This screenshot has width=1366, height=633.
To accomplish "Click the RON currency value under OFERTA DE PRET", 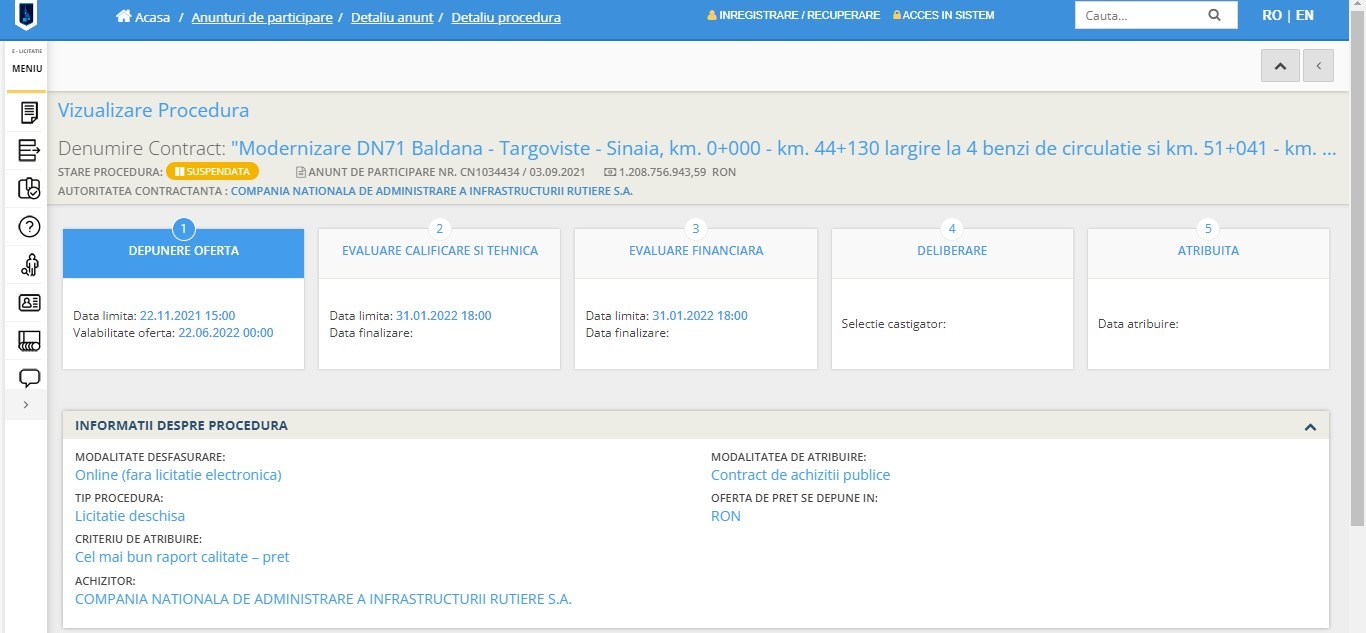I will pyautogui.click(x=726, y=516).
